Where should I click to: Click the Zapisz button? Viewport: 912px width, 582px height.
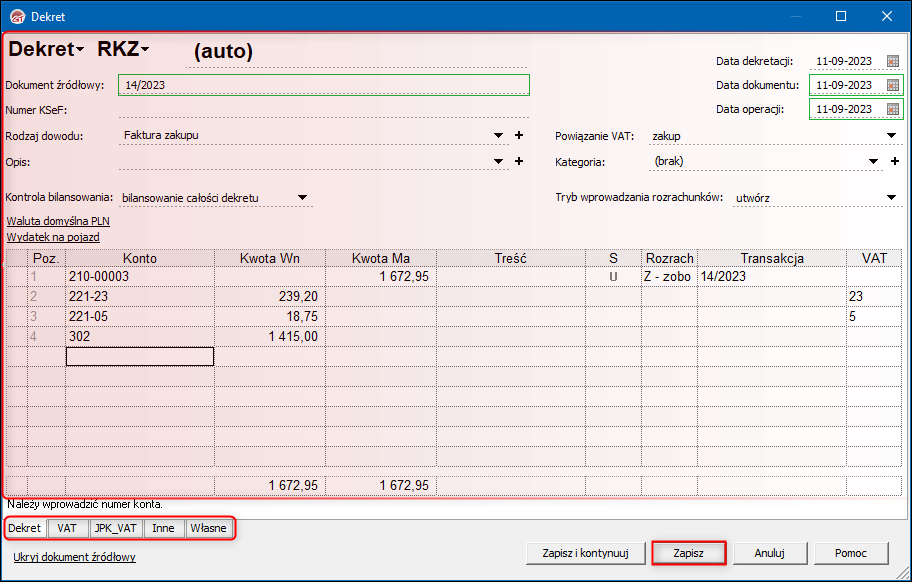point(688,552)
